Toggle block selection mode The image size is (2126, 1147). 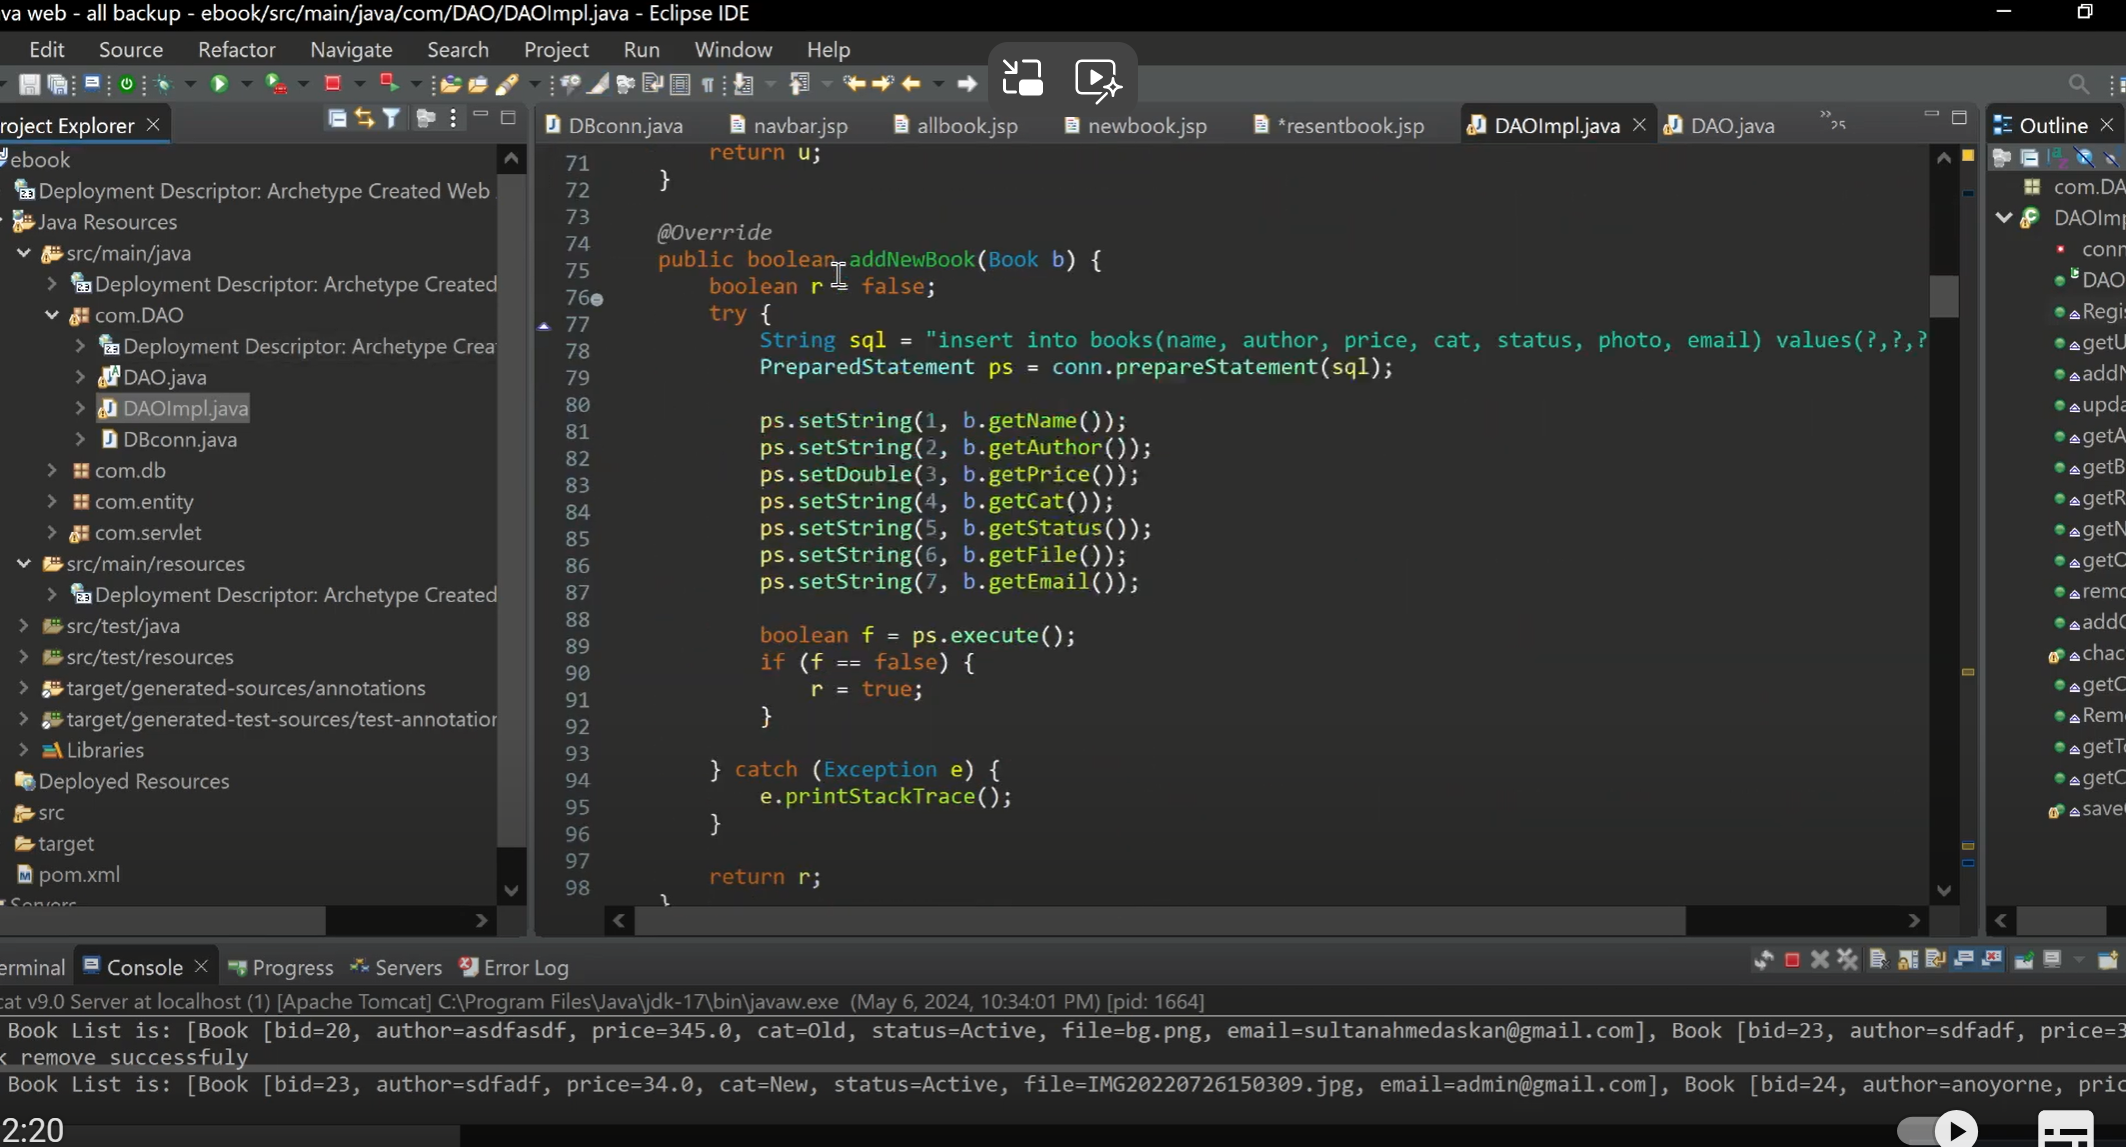[x=680, y=85]
